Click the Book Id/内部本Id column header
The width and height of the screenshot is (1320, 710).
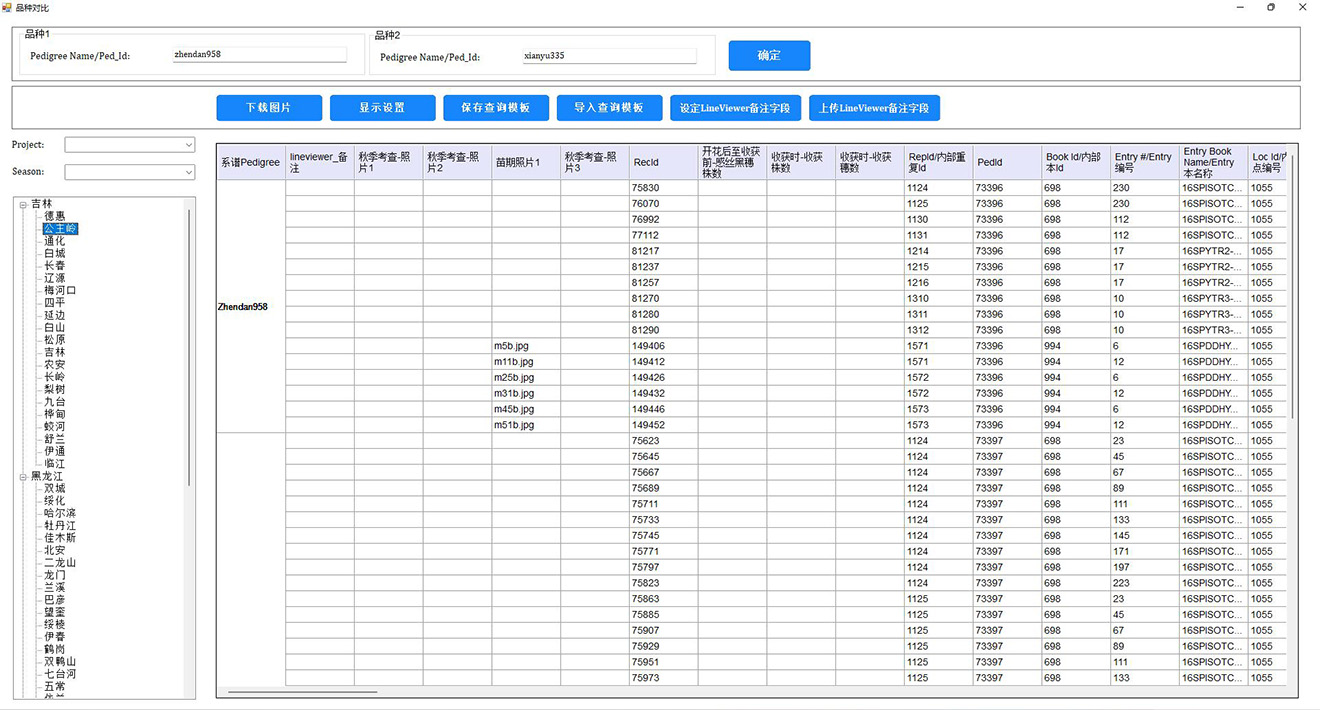1076,162
